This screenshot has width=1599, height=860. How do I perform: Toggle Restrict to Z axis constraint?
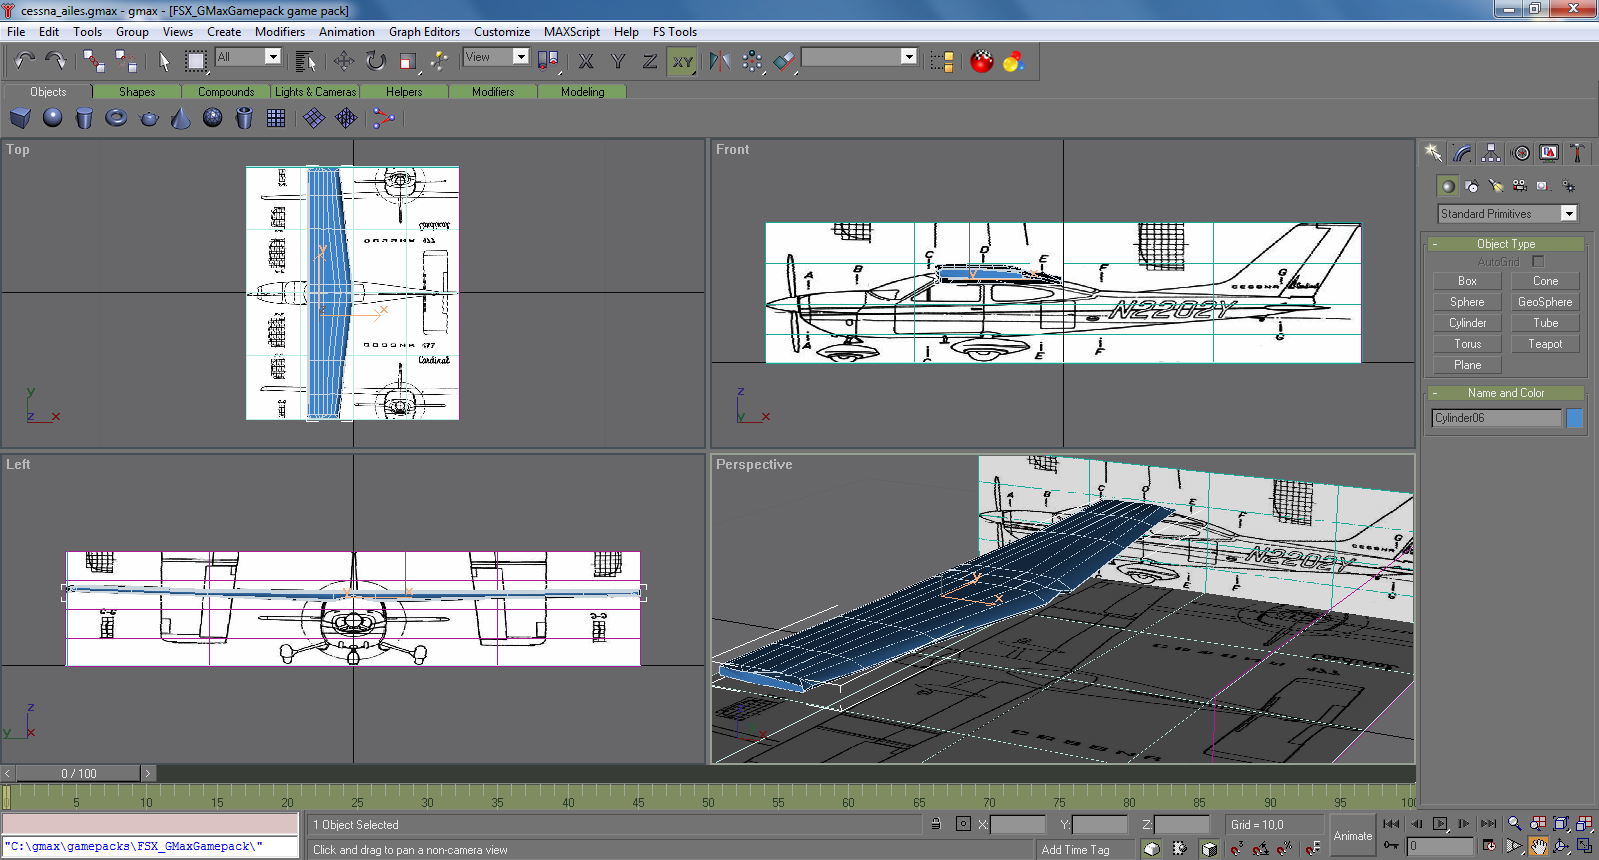(650, 61)
